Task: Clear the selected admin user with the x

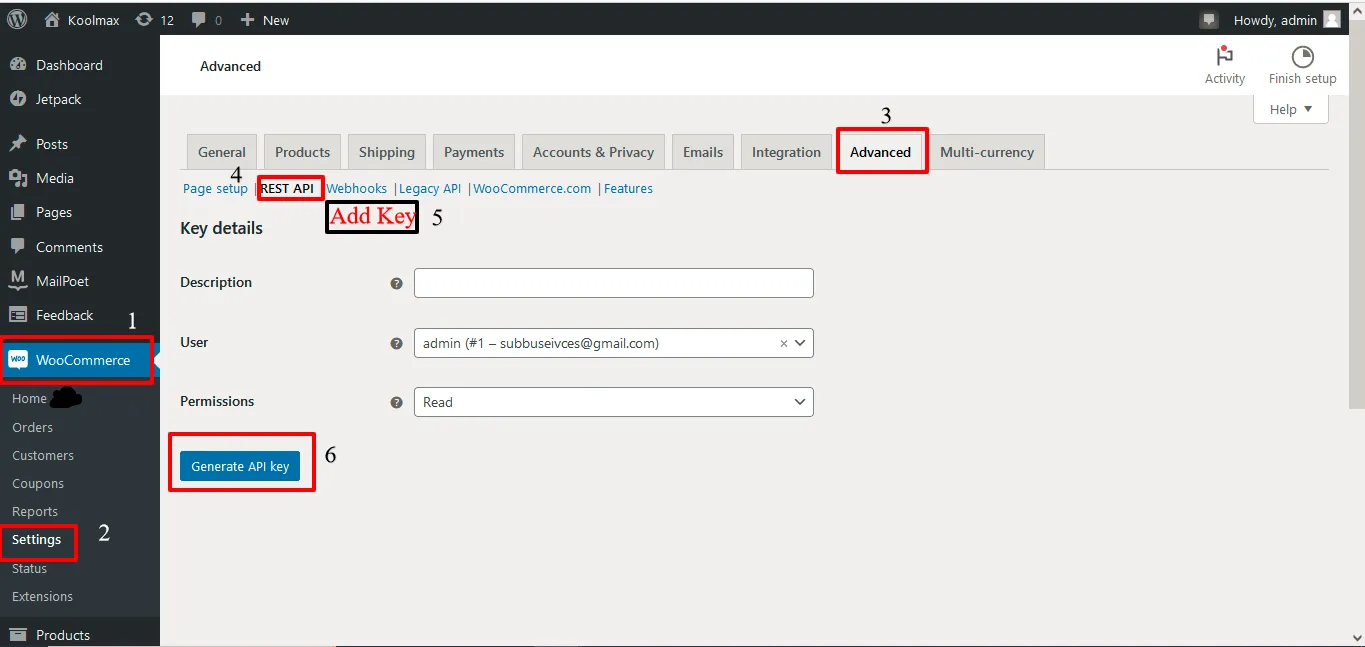Action: pyautogui.click(x=784, y=343)
